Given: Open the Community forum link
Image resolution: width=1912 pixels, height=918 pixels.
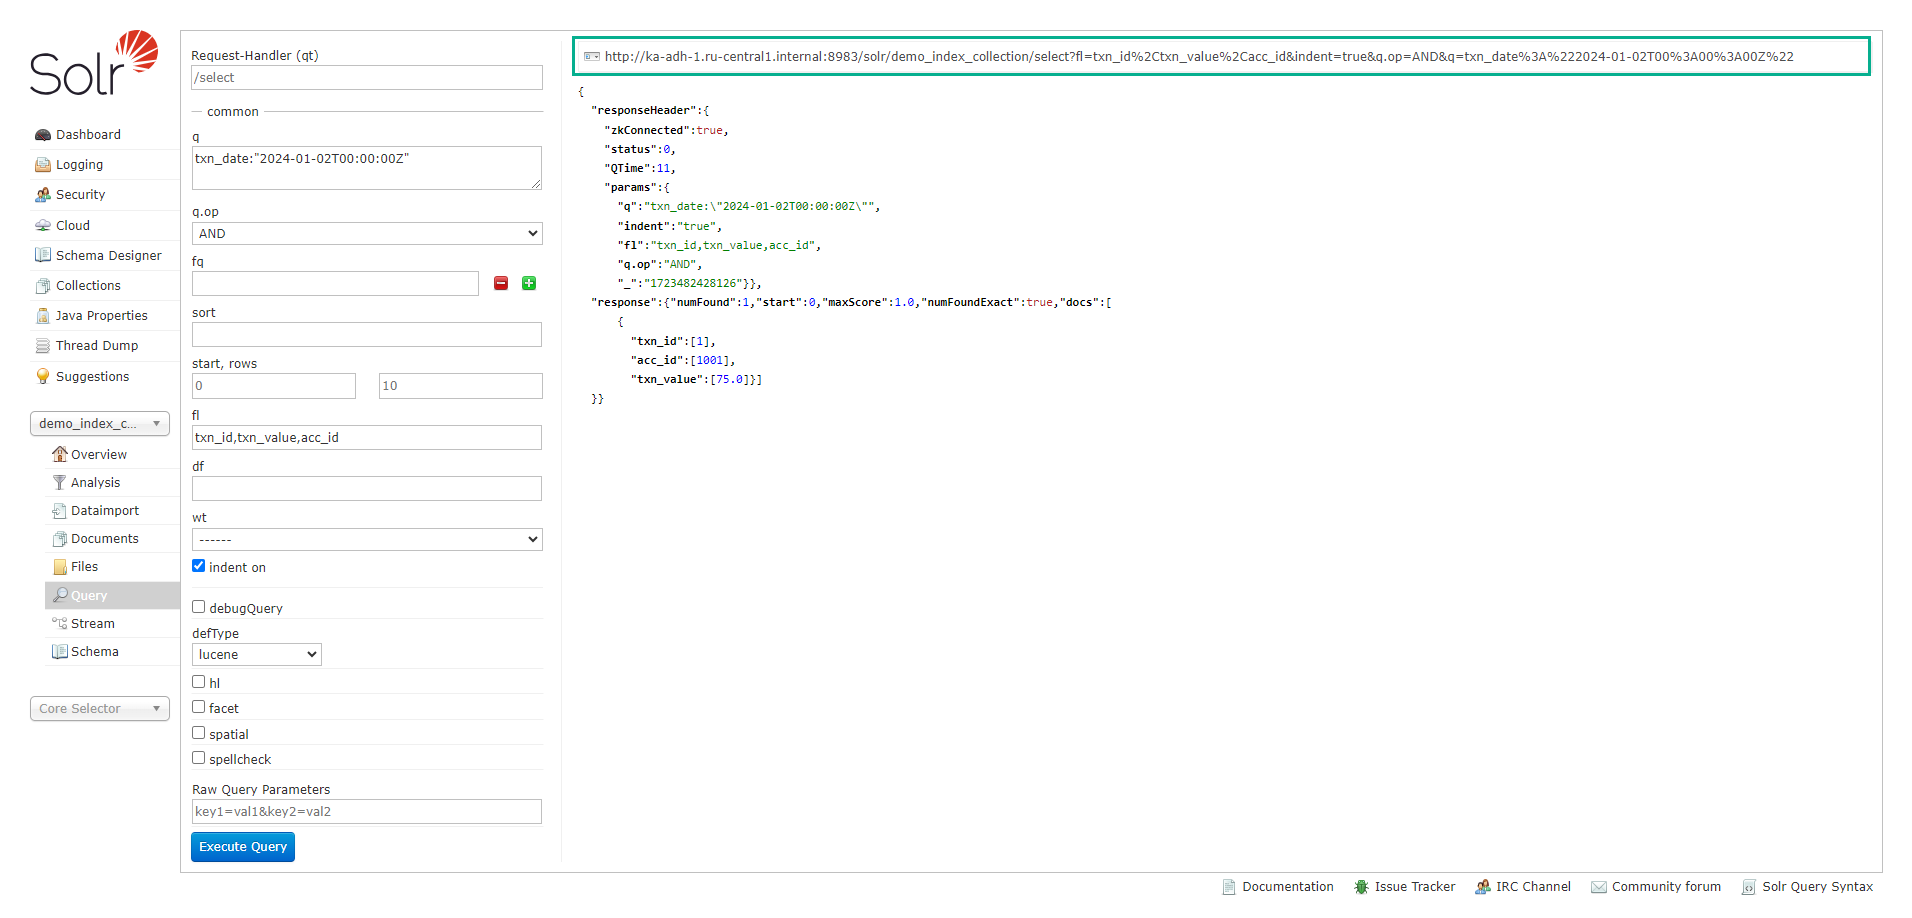Looking at the screenshot, I should (x=1666, y=887).
